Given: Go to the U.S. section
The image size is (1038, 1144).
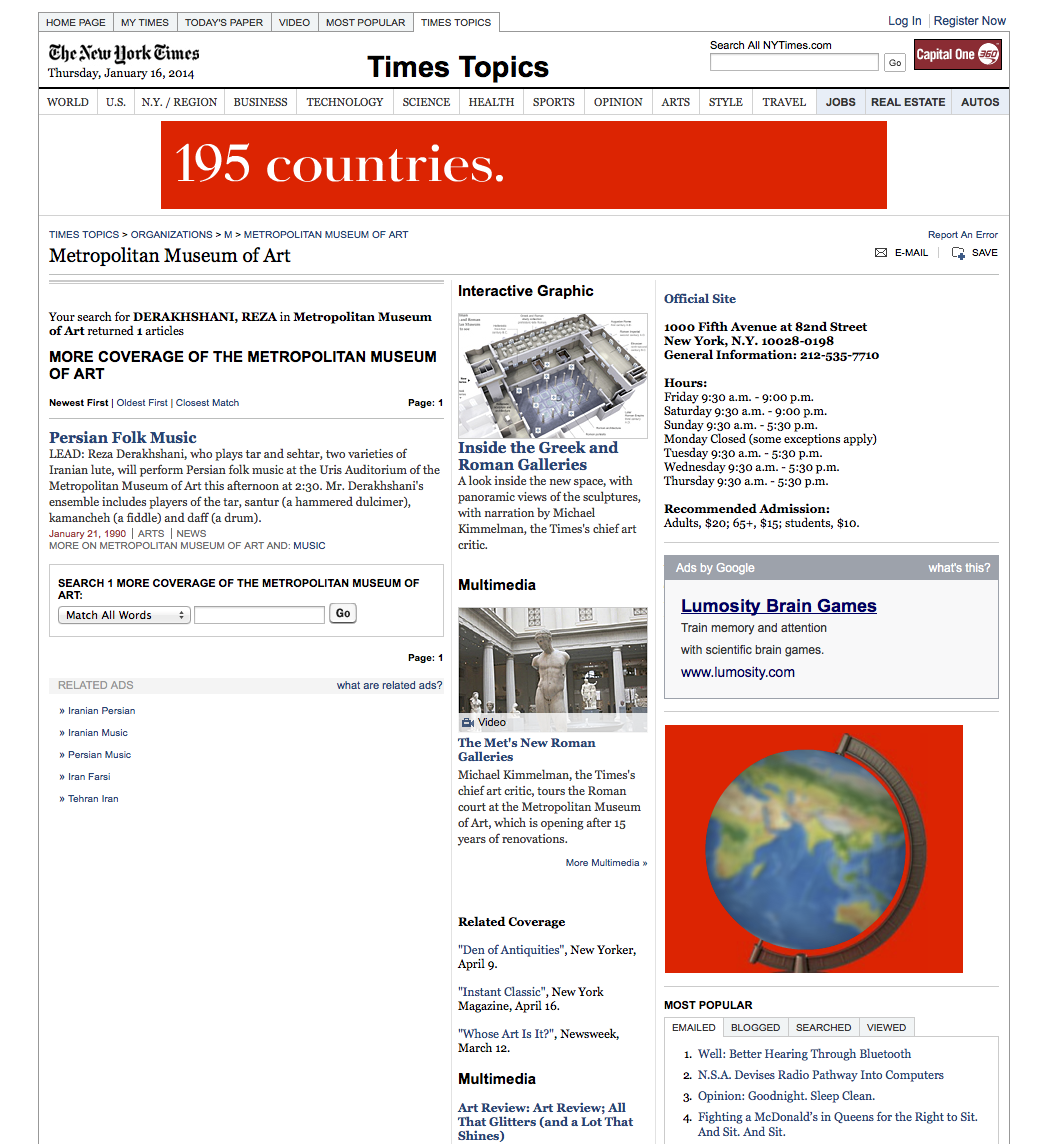Looking at the screenshot, I should click(115, 102).
